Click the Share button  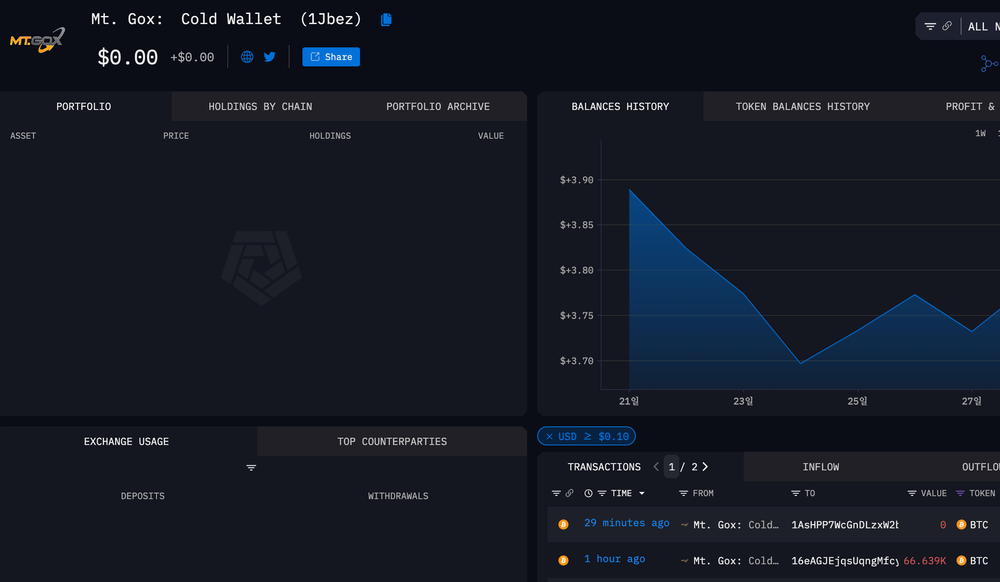(330, 56)
